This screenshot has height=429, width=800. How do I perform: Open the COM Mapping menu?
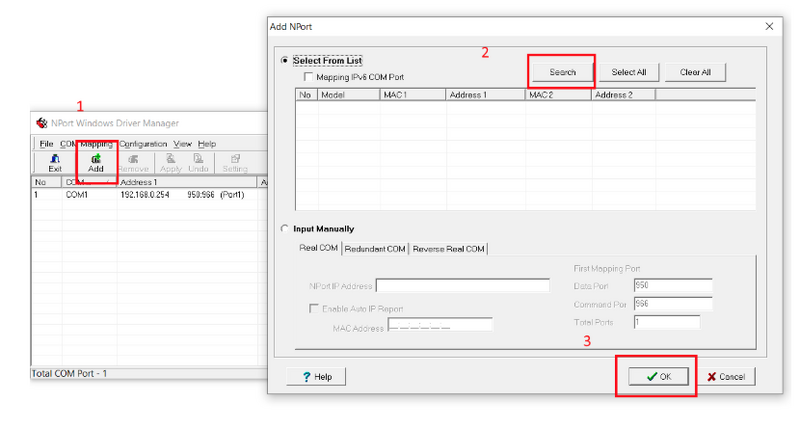coord(86,144)
